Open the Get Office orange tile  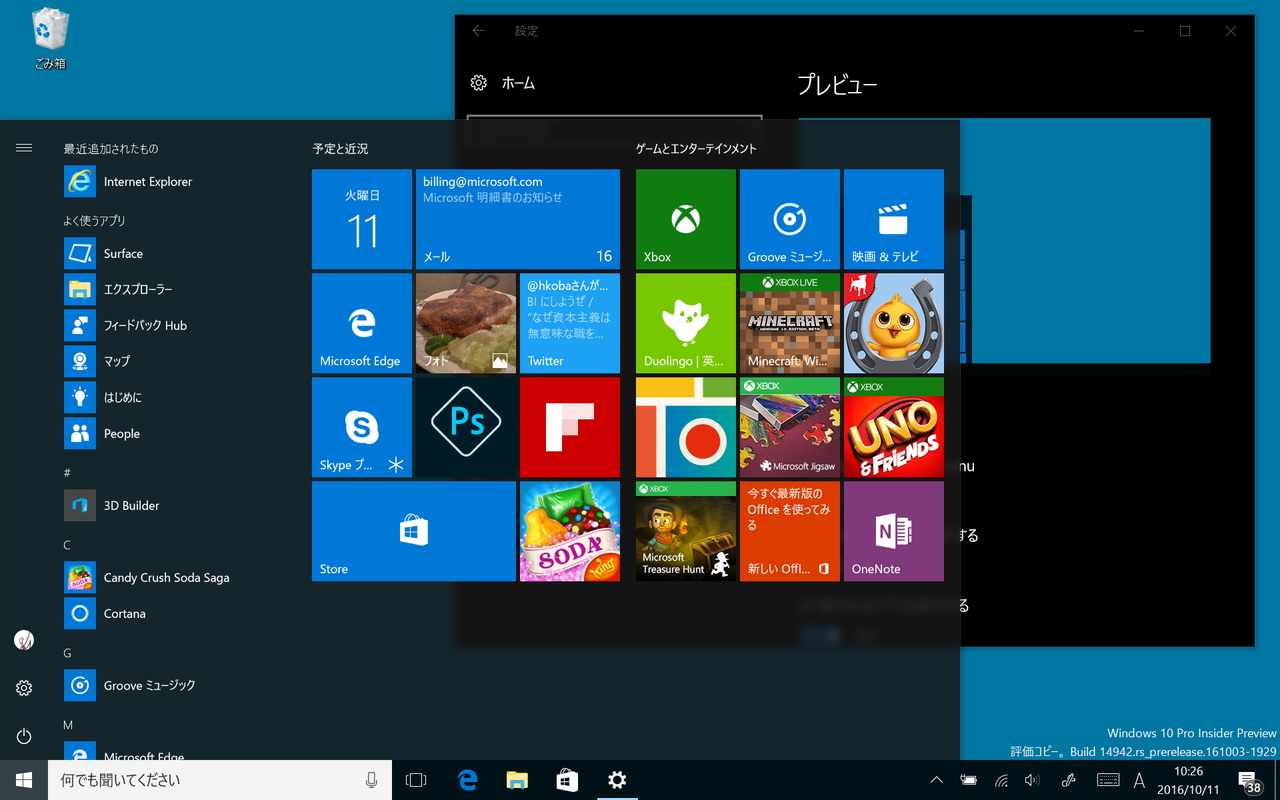(x=790, y=531)
